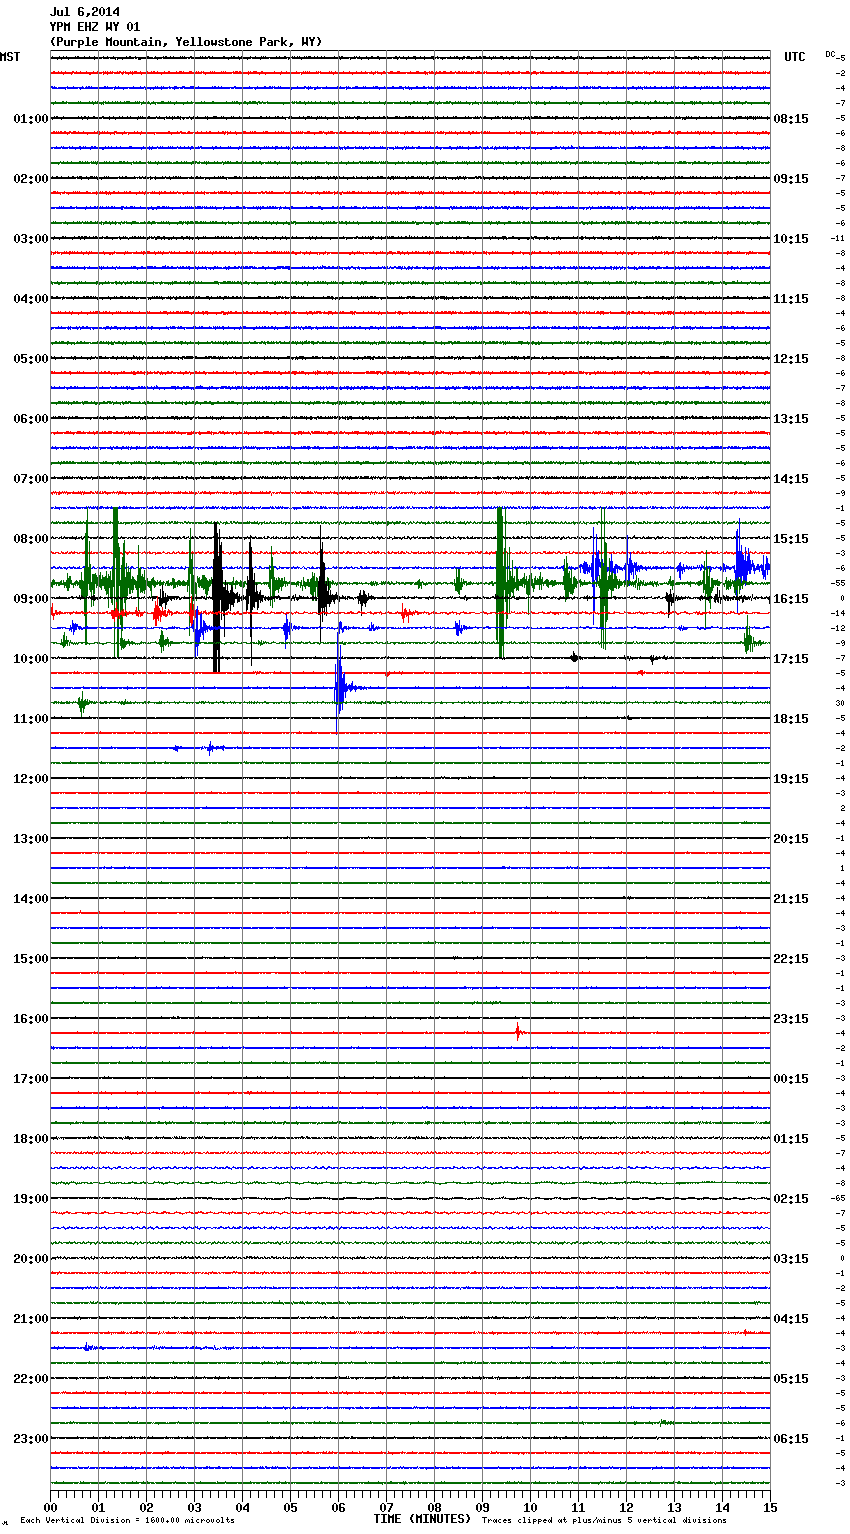Click minute tick label 03 on bottom axis

(x=194, y=1507)
